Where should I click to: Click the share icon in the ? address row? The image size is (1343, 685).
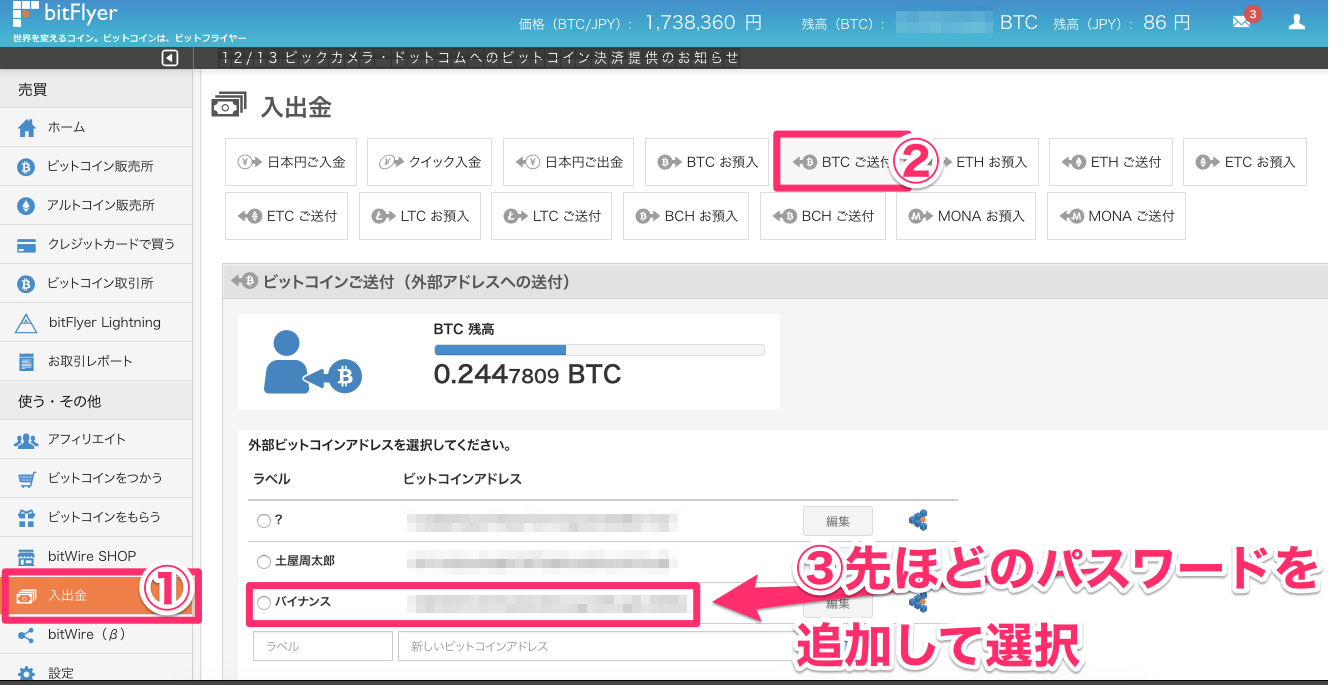tap(917, 520)
